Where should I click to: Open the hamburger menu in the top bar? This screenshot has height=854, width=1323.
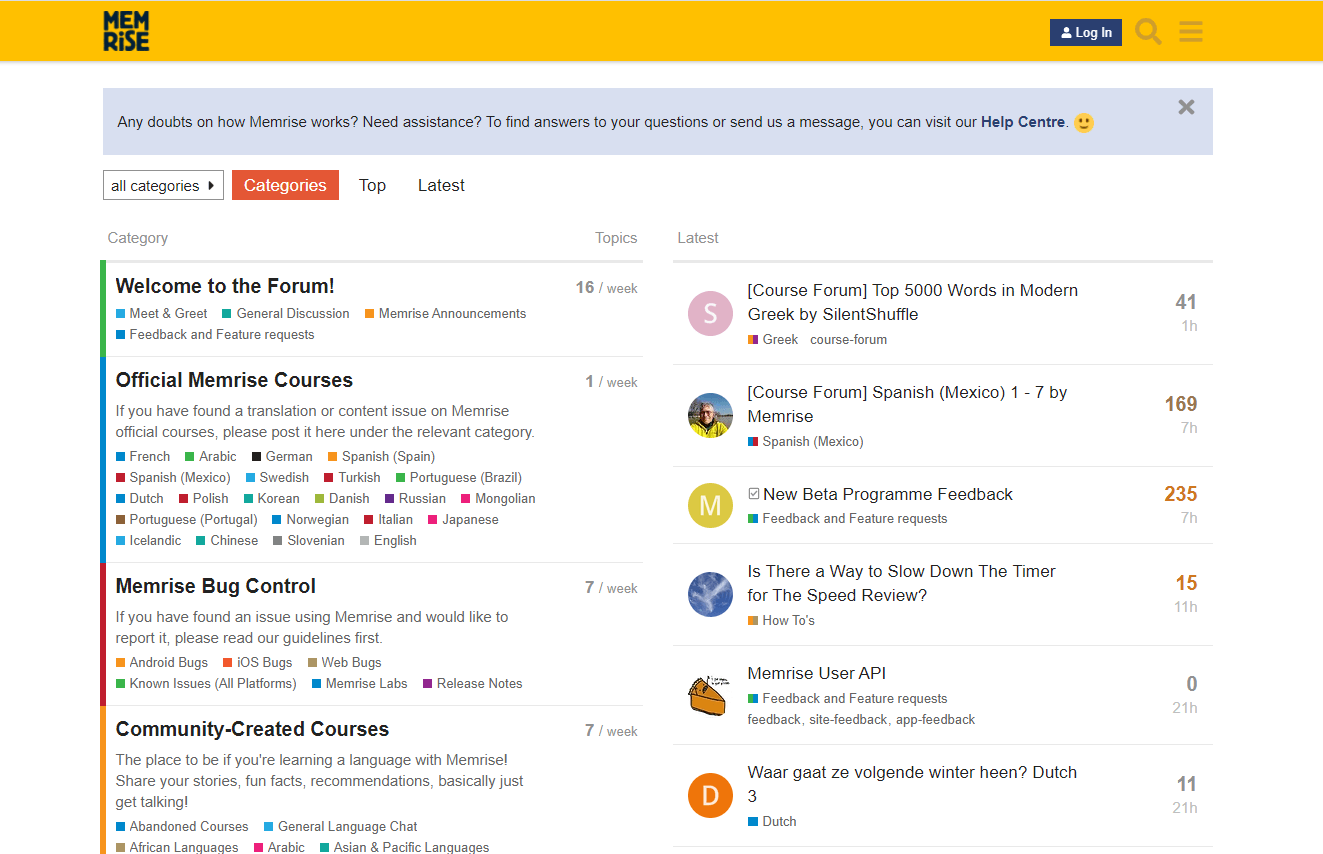1190,31
